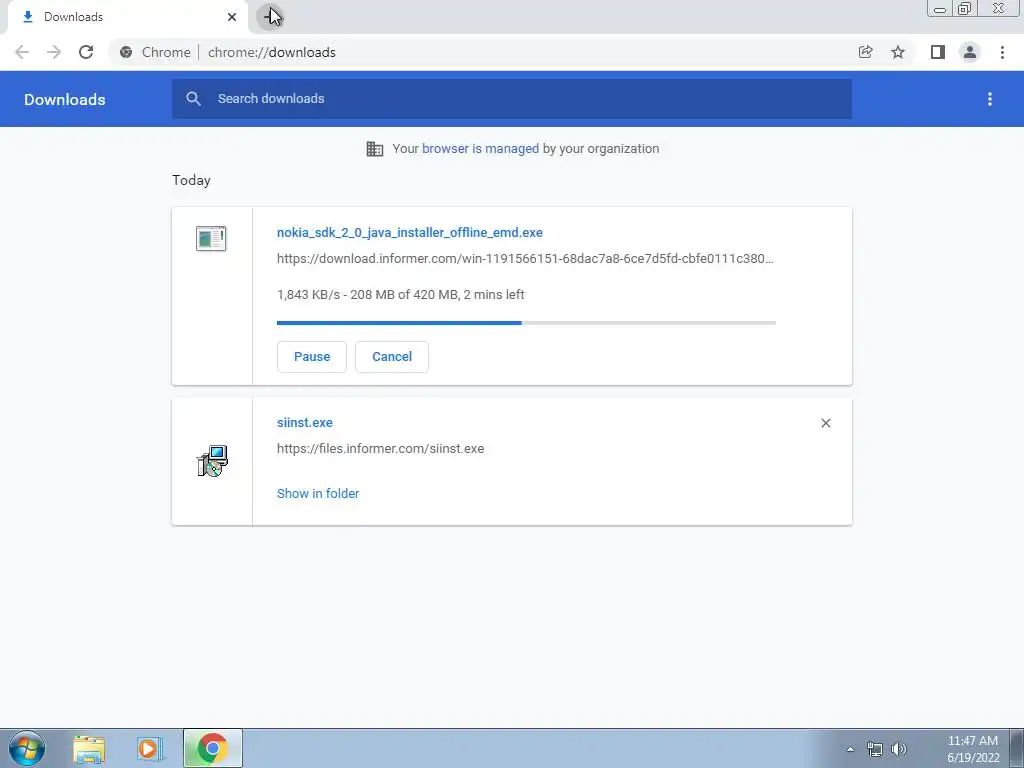1024x768 pixels.
Task: Click the Downloads page heading
Action: (x=65, y=99)
